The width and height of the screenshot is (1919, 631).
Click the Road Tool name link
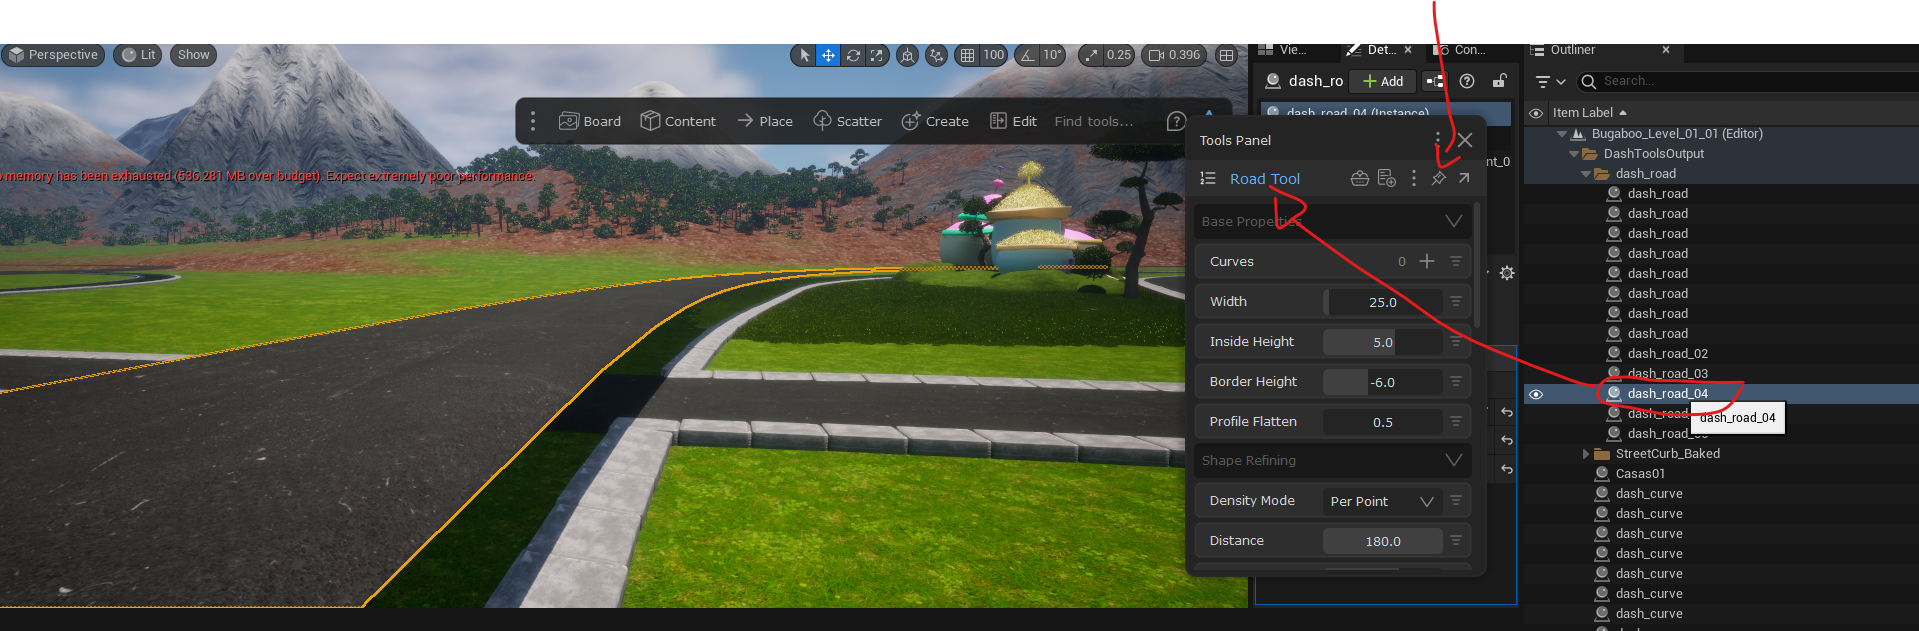(1265, 178)
